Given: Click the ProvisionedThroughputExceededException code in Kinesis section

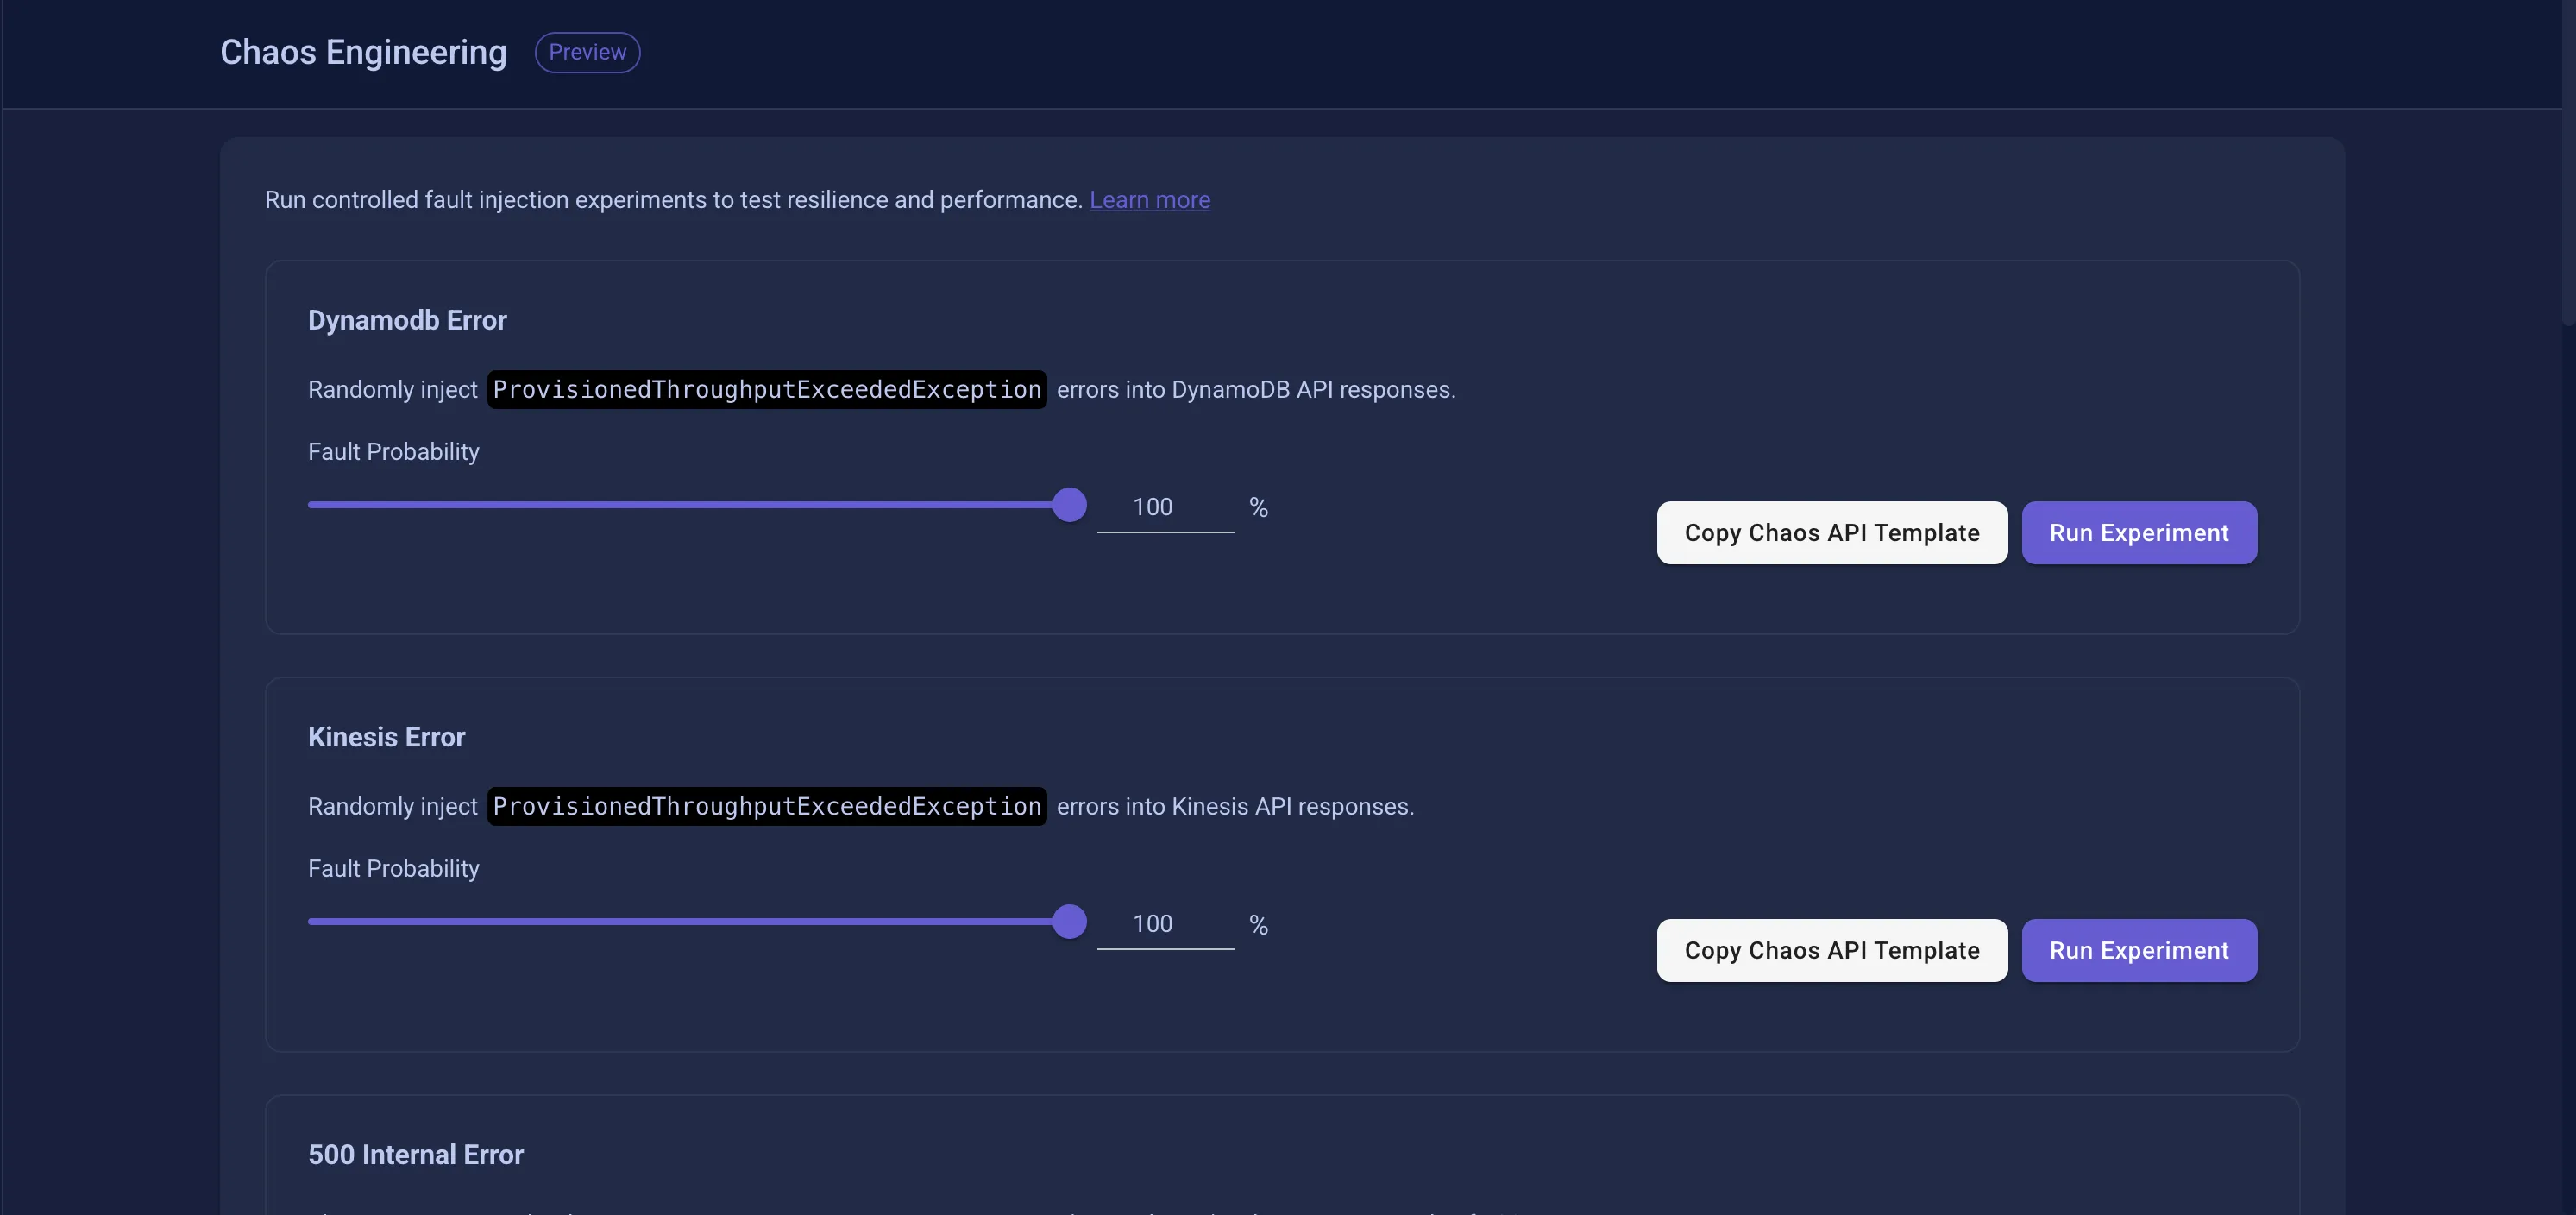Looking at the screenshot, I should [x=766, y=807].
